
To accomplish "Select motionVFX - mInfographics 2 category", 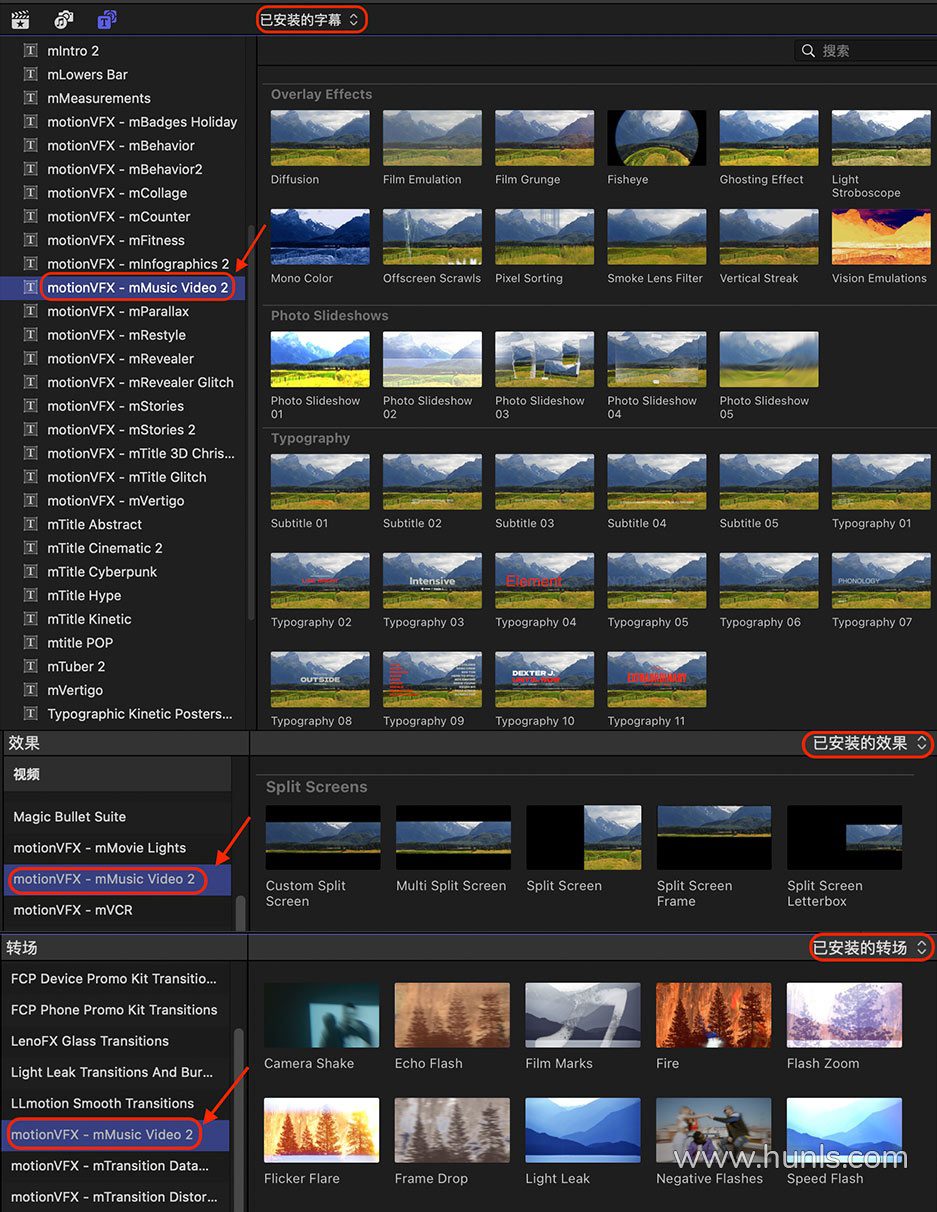I will tap(123, 264).
